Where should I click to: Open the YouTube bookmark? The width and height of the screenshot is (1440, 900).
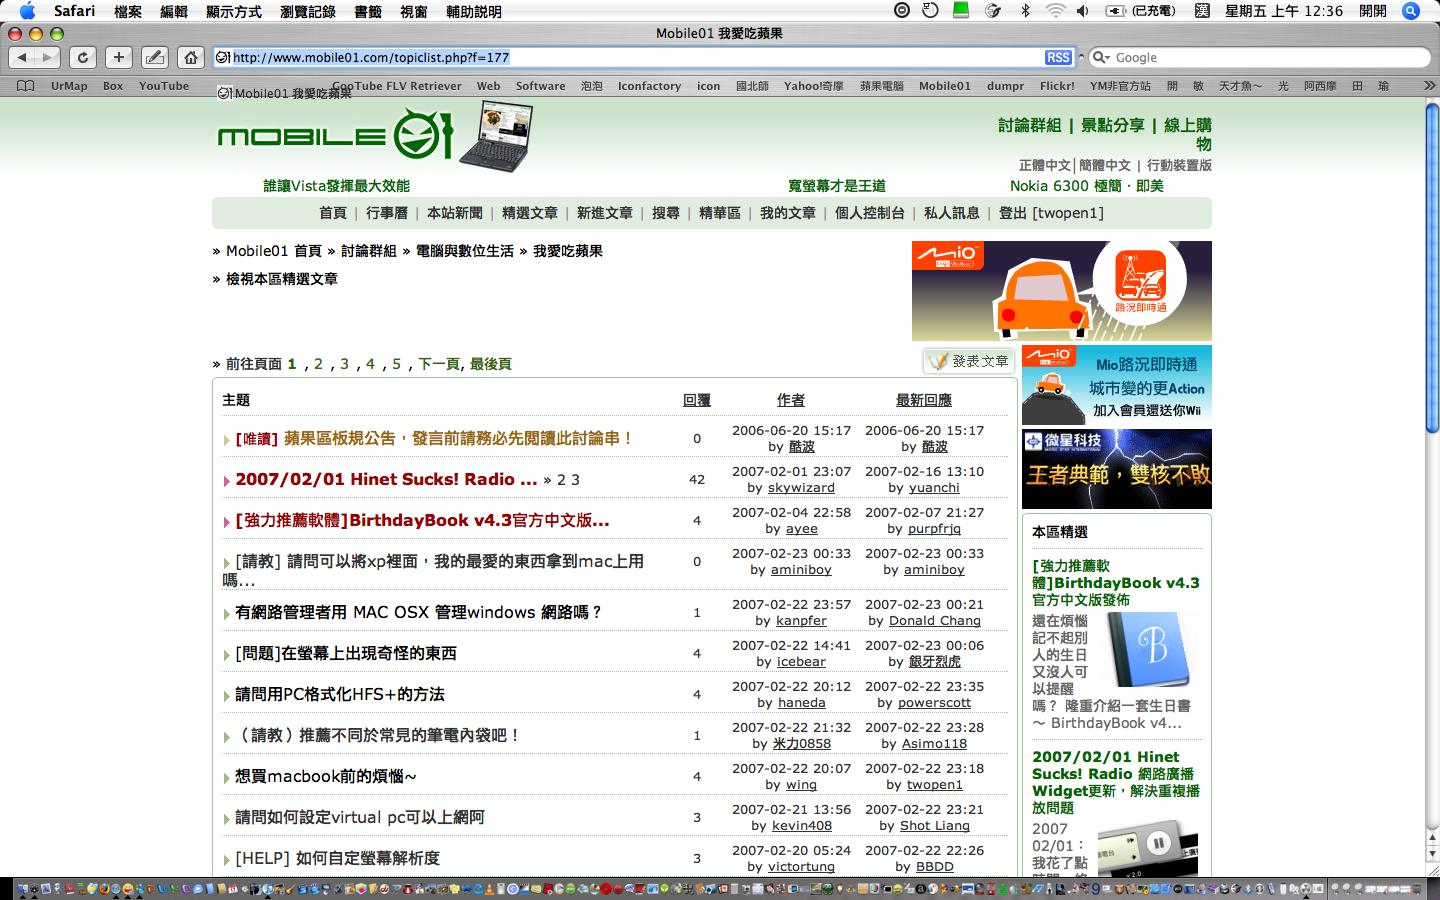pos(164,86)
